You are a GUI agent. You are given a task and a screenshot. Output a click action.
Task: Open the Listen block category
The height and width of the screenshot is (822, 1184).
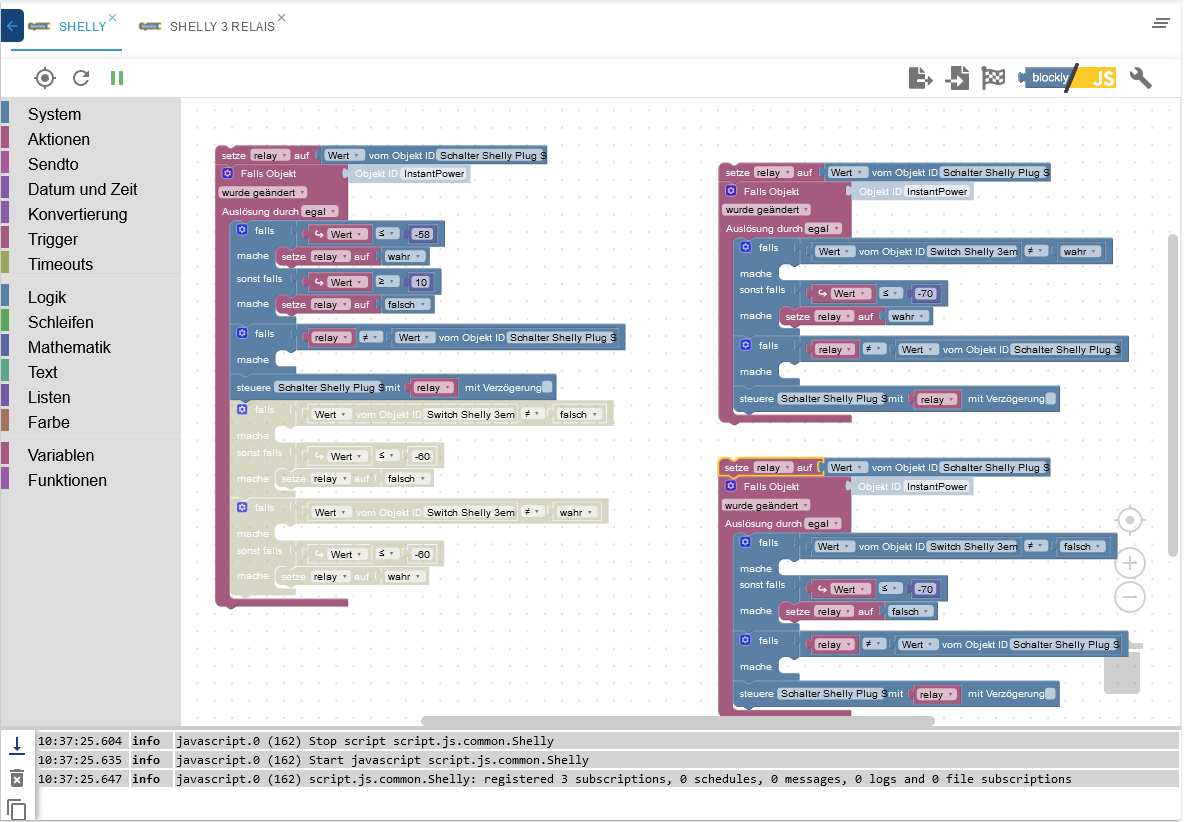[49, 397]
